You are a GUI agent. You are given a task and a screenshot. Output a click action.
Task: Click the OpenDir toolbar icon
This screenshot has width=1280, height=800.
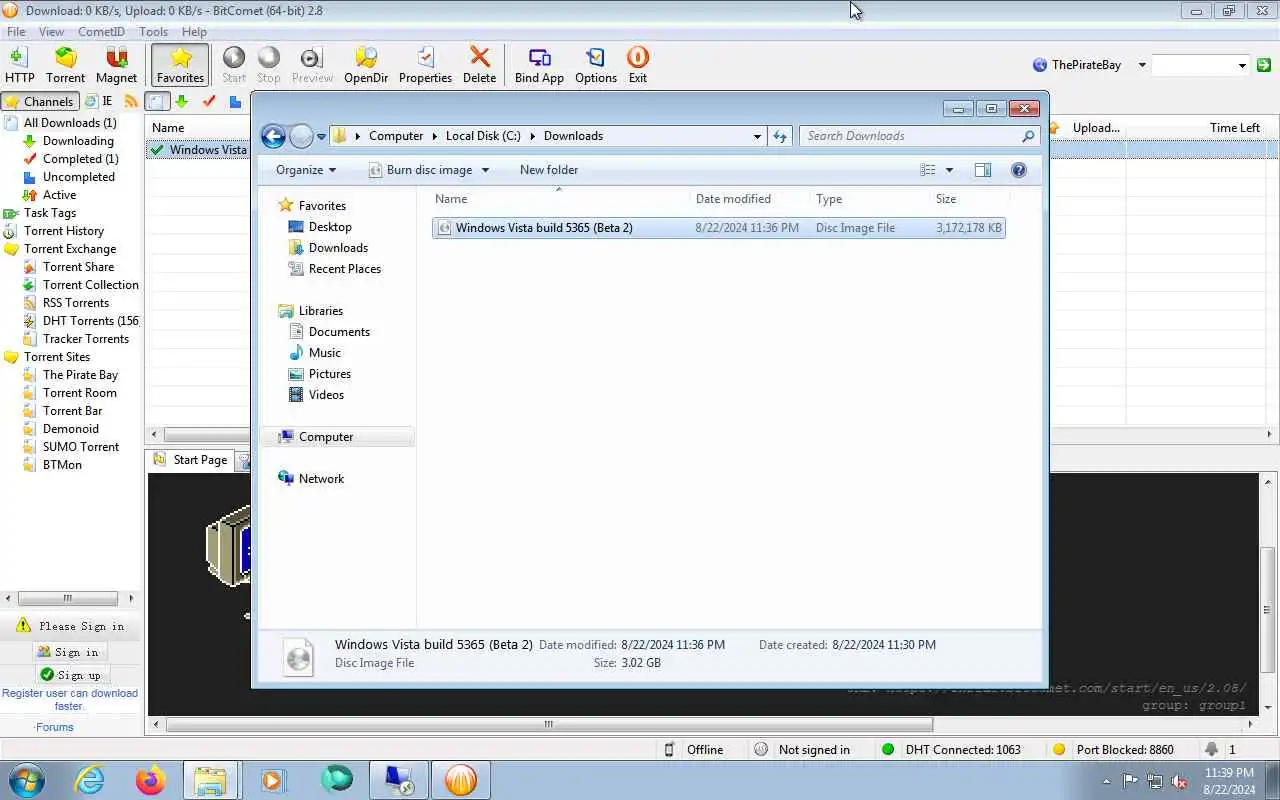click(x=366, y=65)
